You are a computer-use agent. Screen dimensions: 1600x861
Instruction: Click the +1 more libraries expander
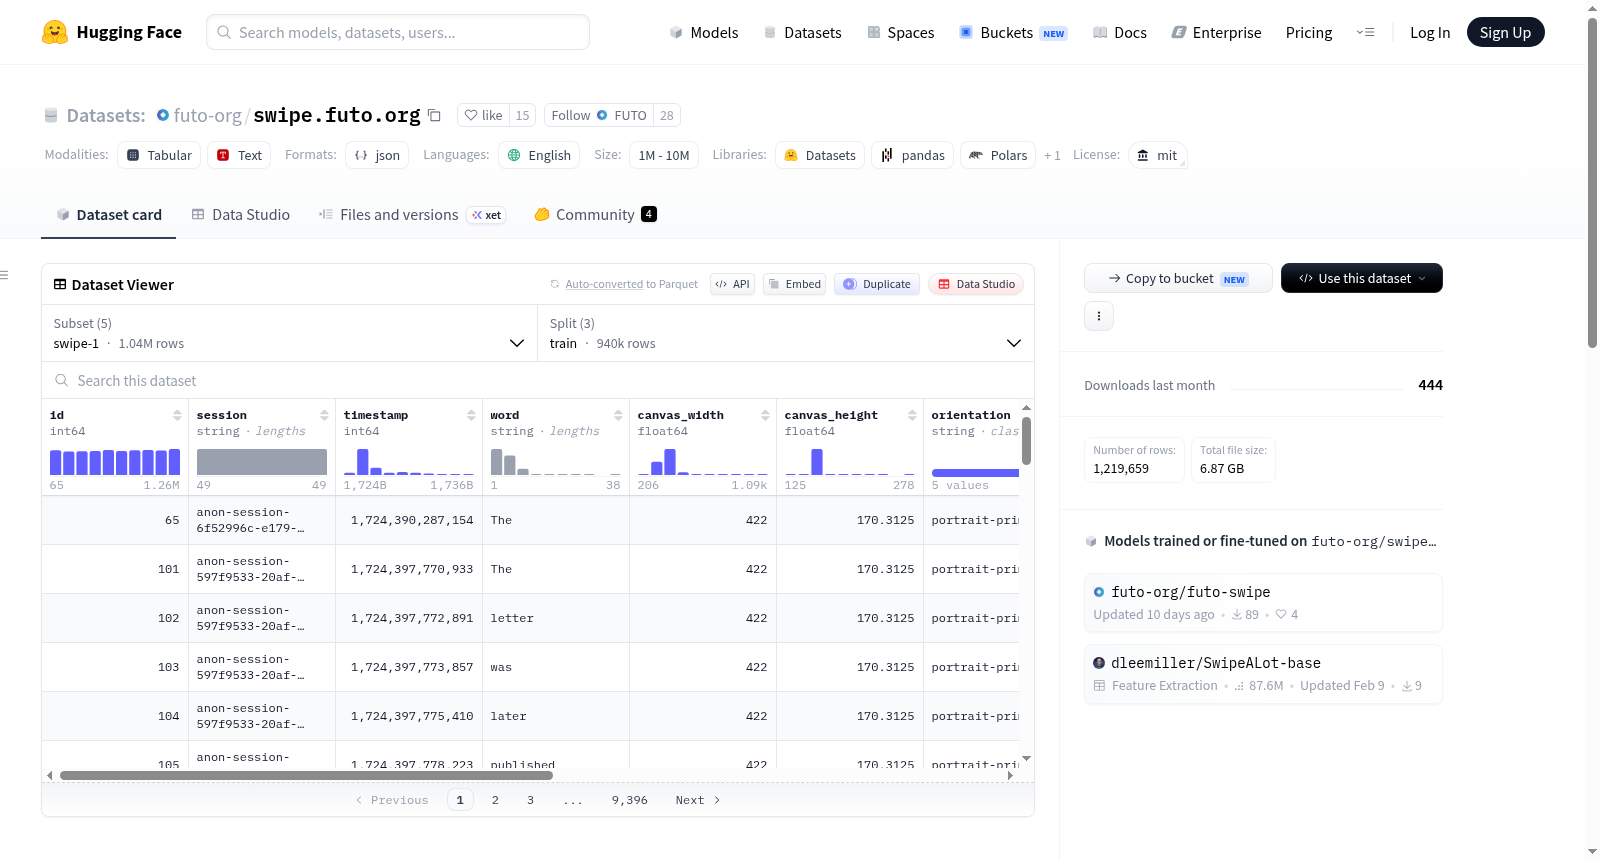click(x=1052, y=155)
